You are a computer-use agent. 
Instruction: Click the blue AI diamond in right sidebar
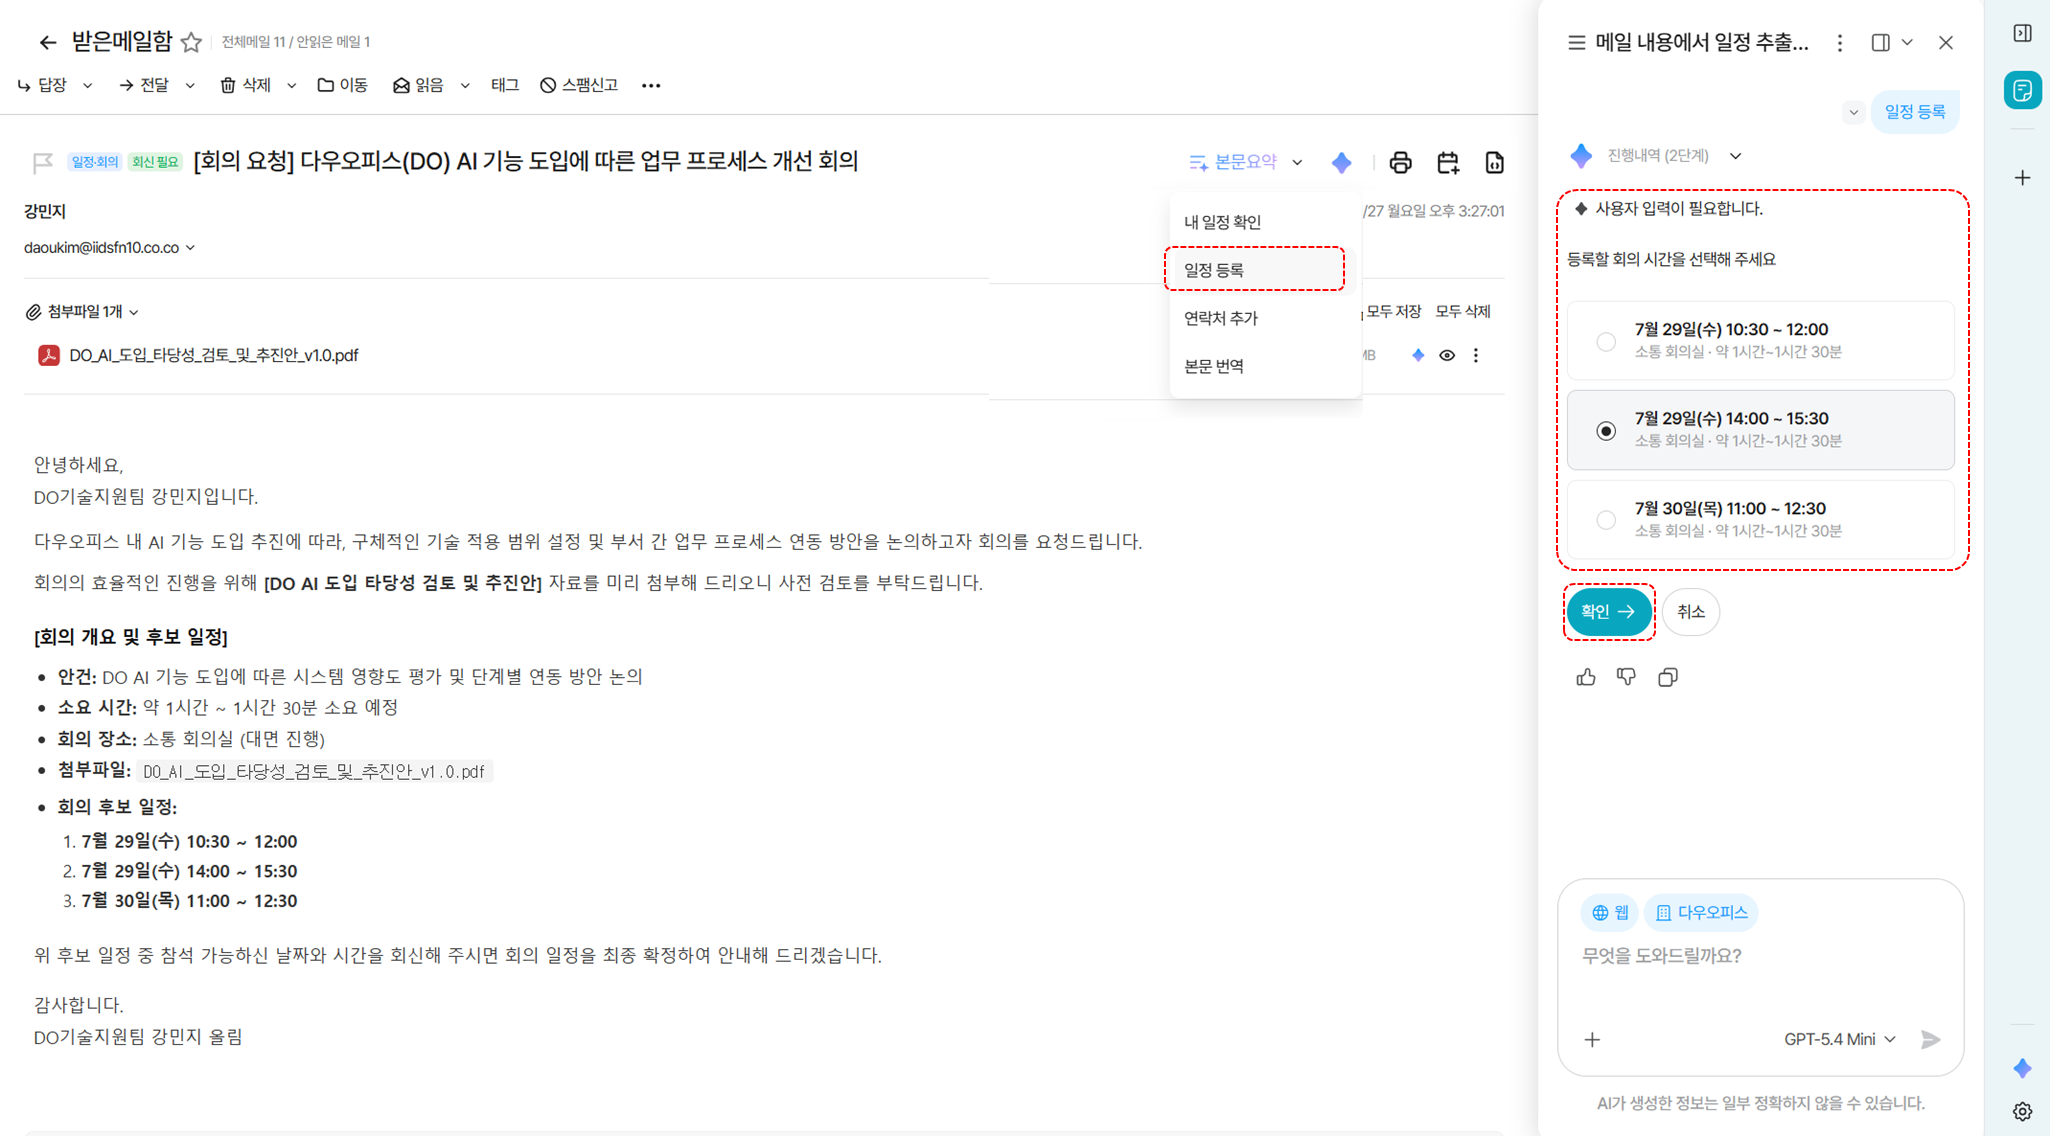2022,1068
